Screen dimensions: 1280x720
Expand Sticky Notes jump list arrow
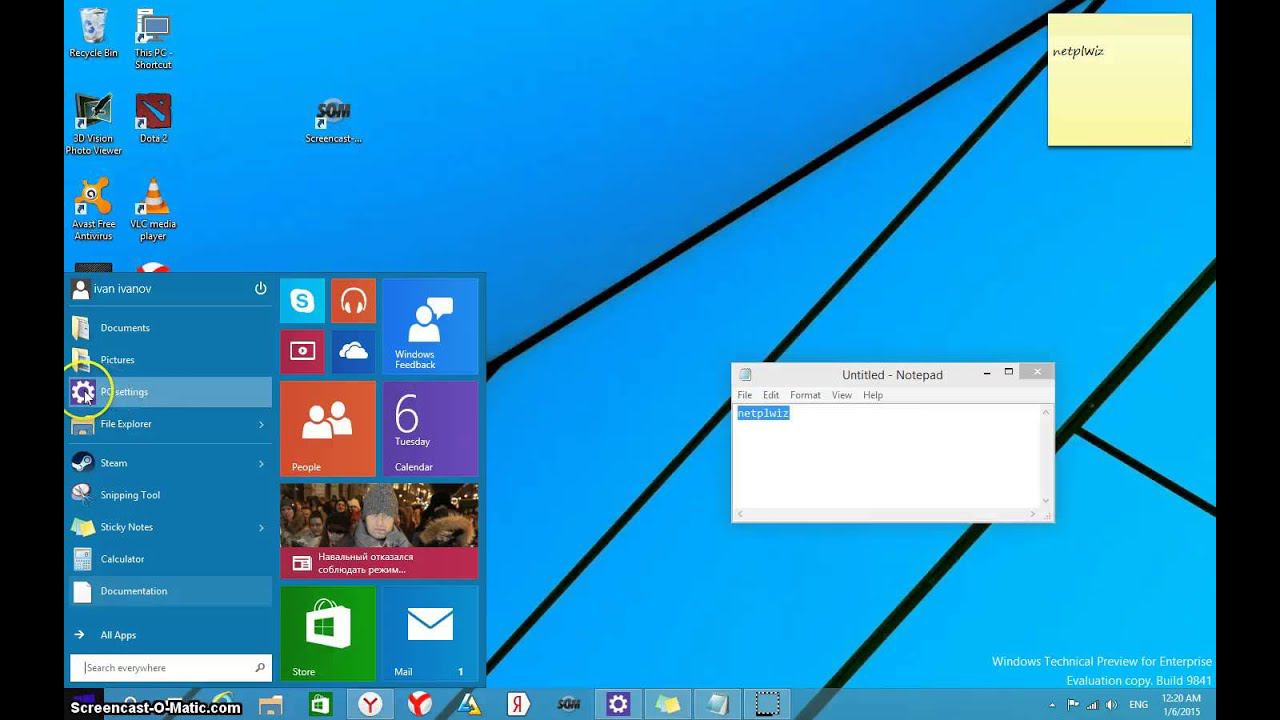click(262, 527)
